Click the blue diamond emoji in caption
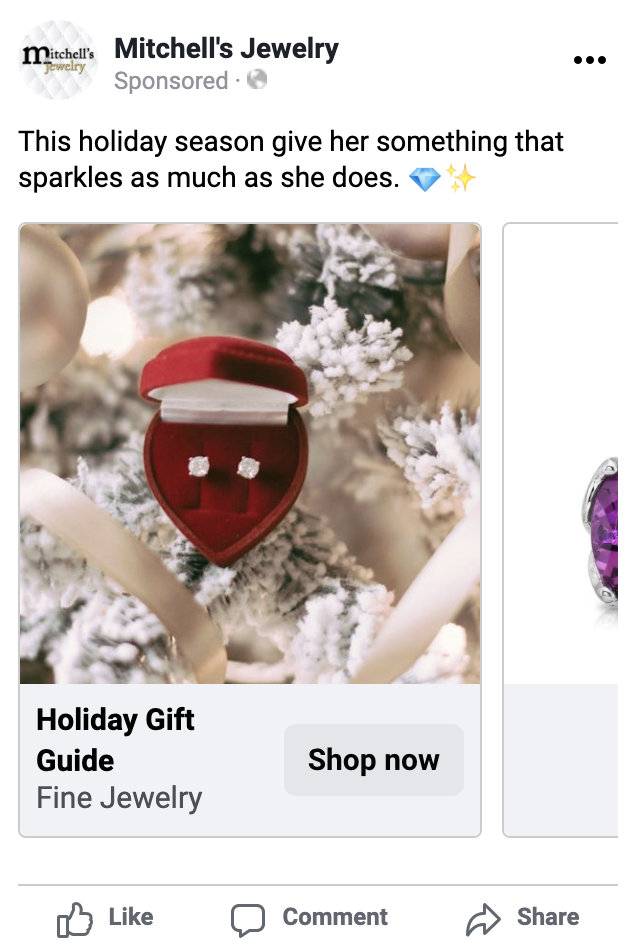The image size is (636, 952). tap(425, 180)
